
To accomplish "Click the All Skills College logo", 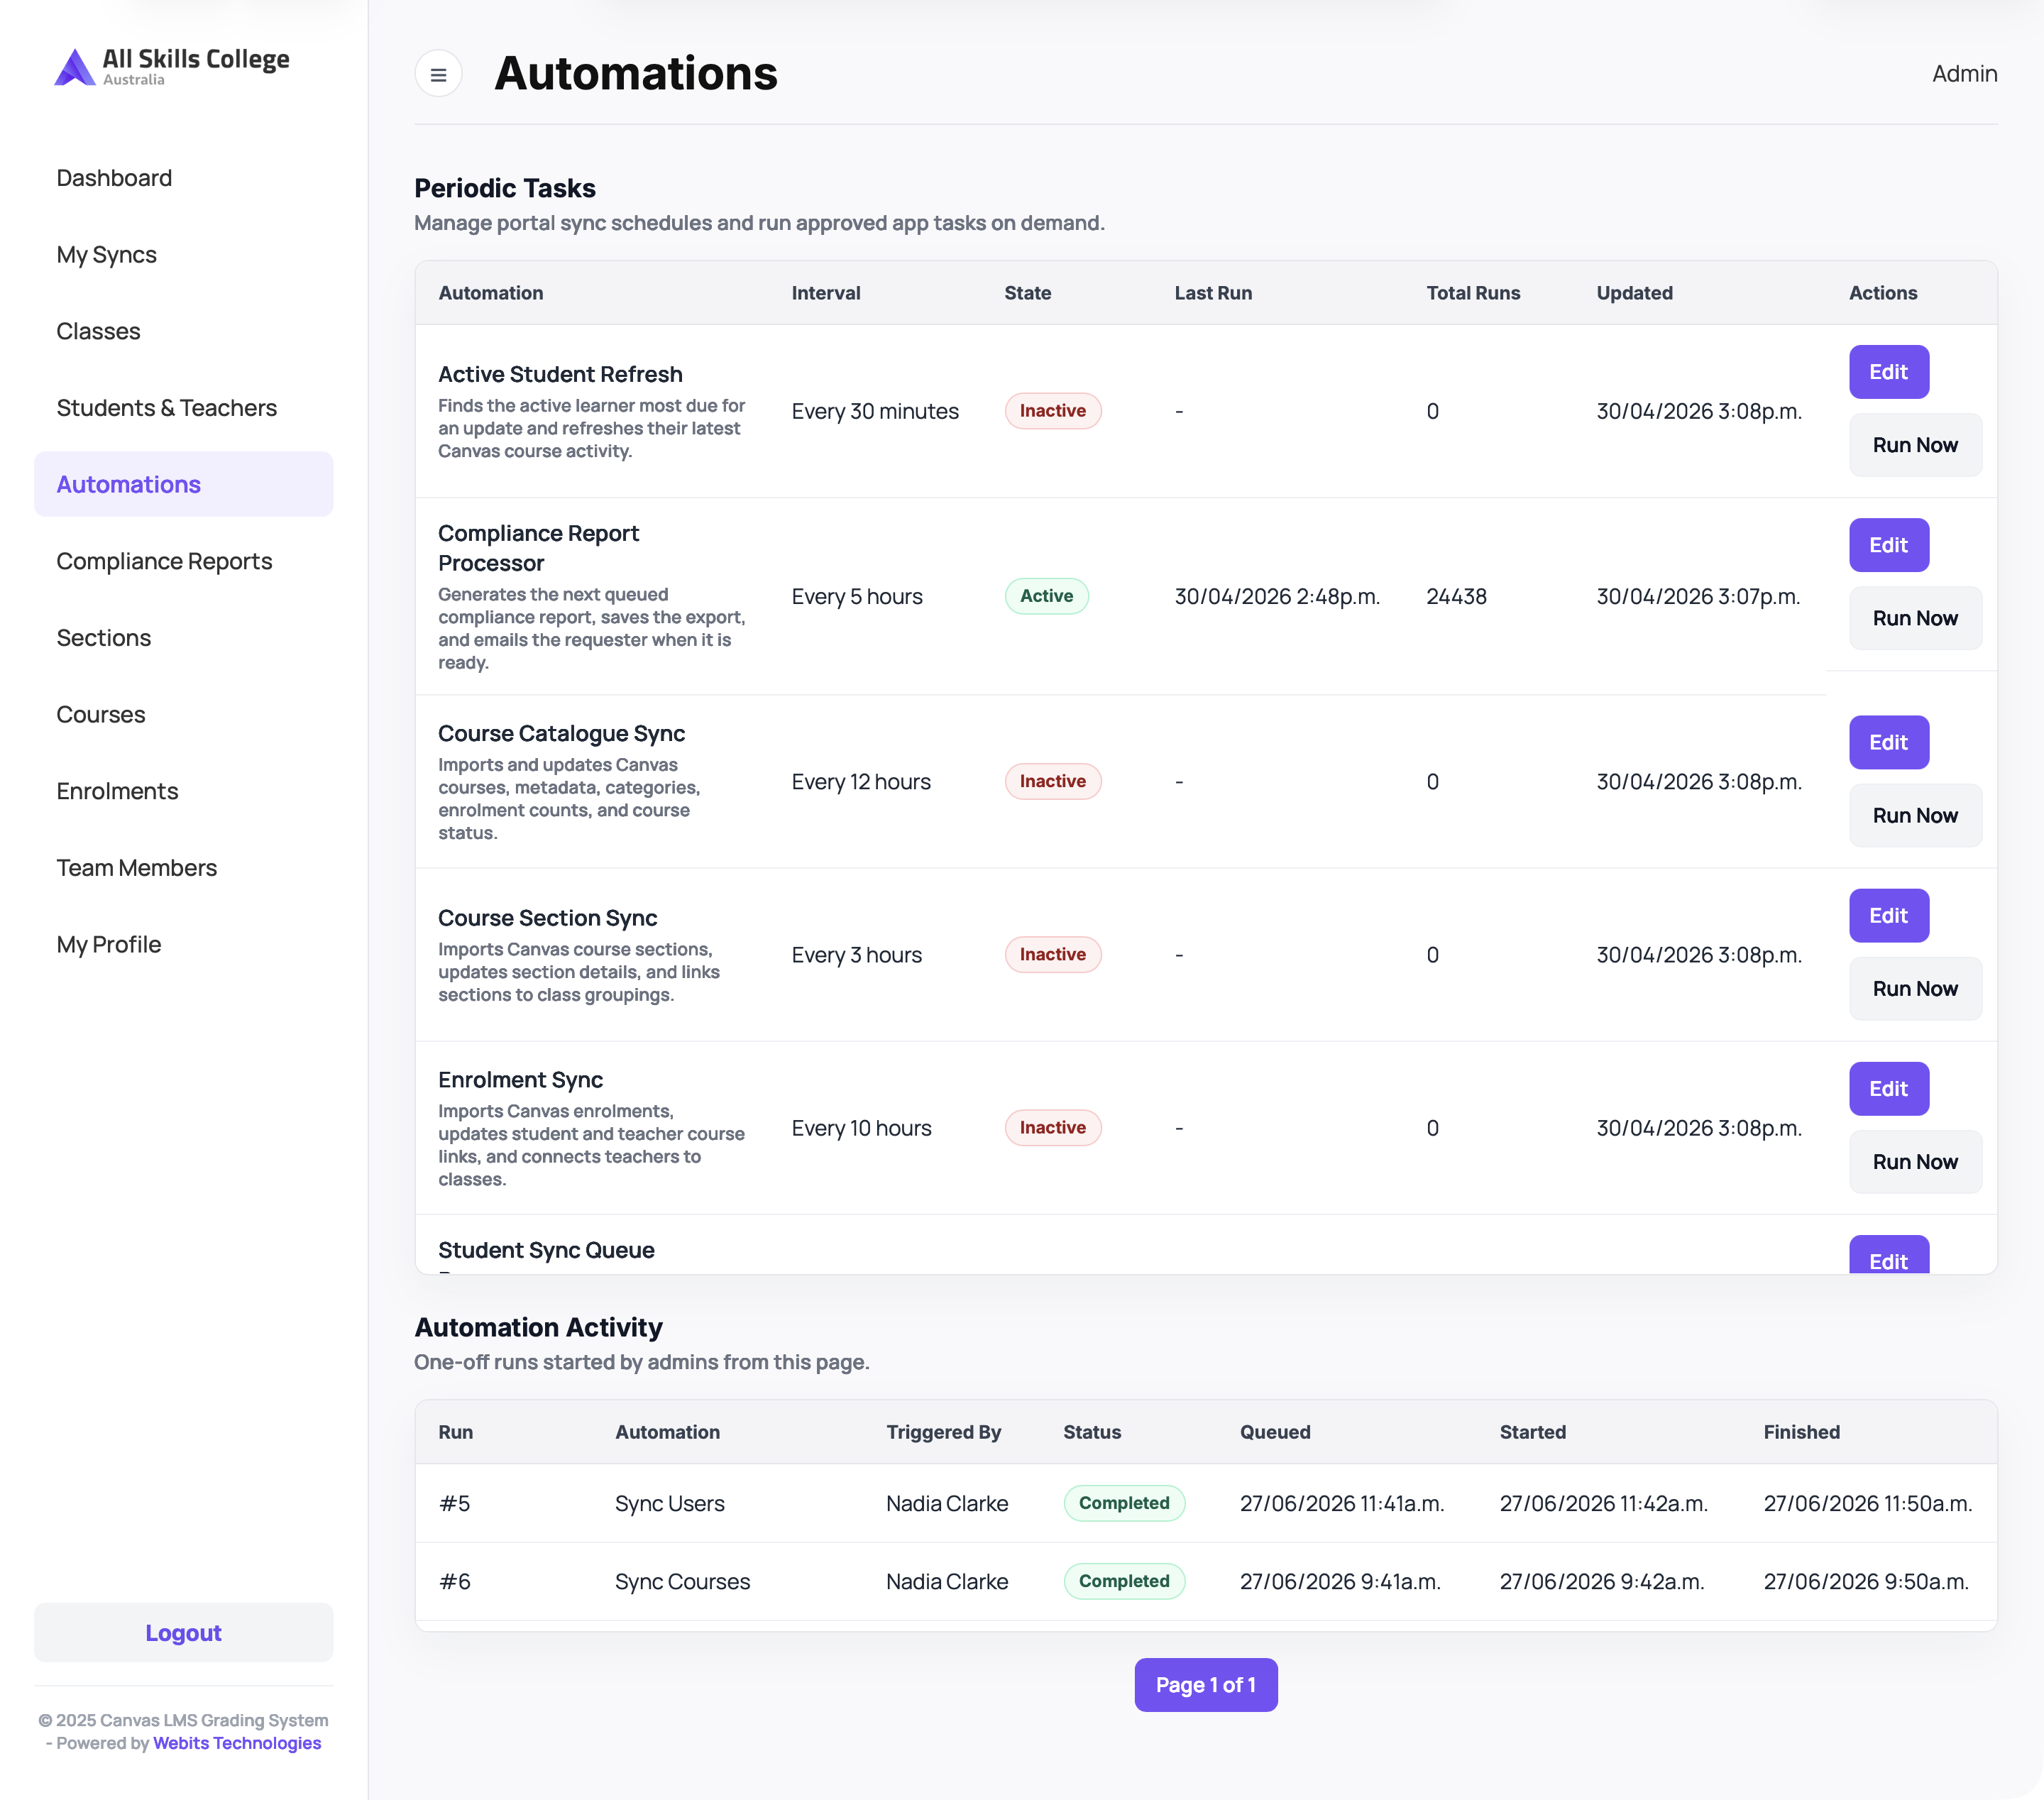I will [x=172, y=67].
